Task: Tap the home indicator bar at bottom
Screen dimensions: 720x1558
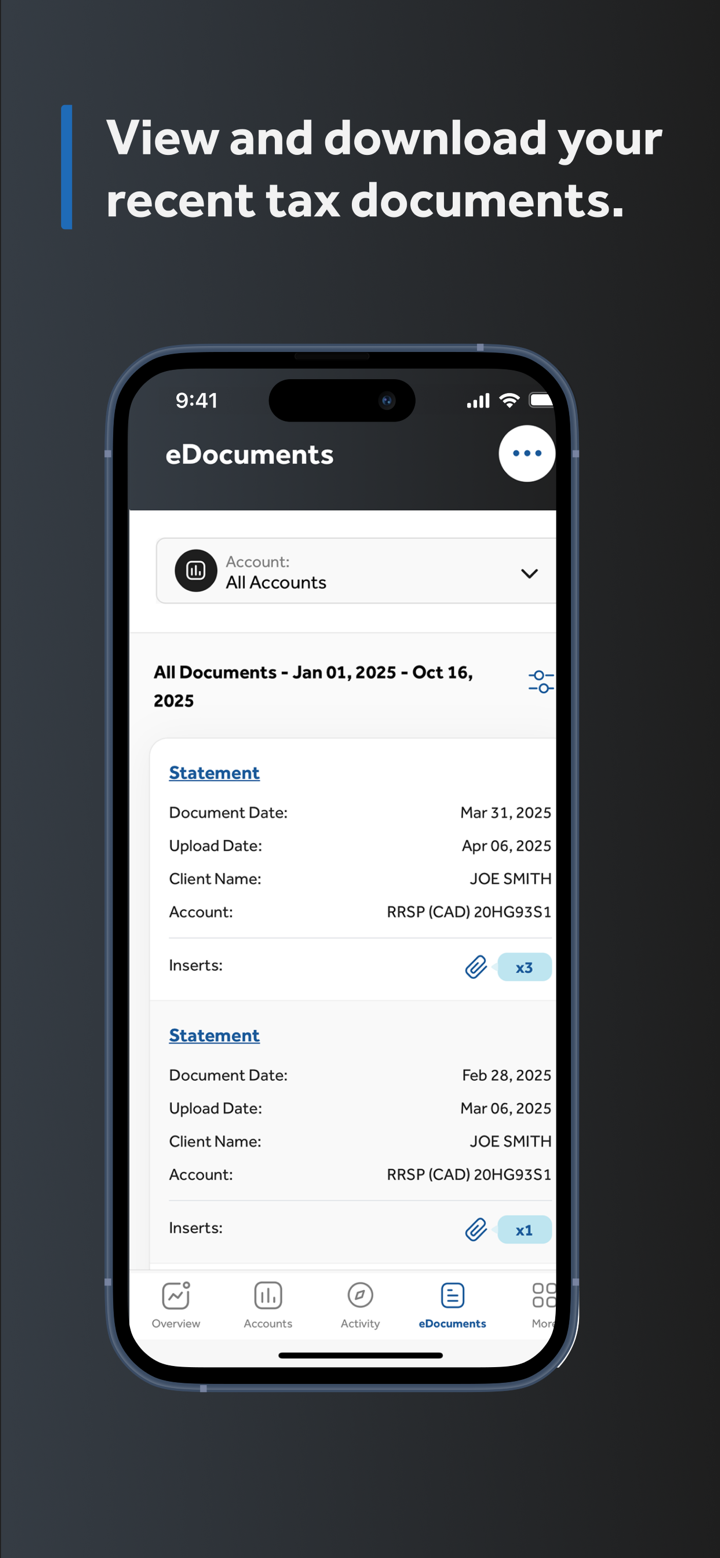Action: tap(360, 1356)
